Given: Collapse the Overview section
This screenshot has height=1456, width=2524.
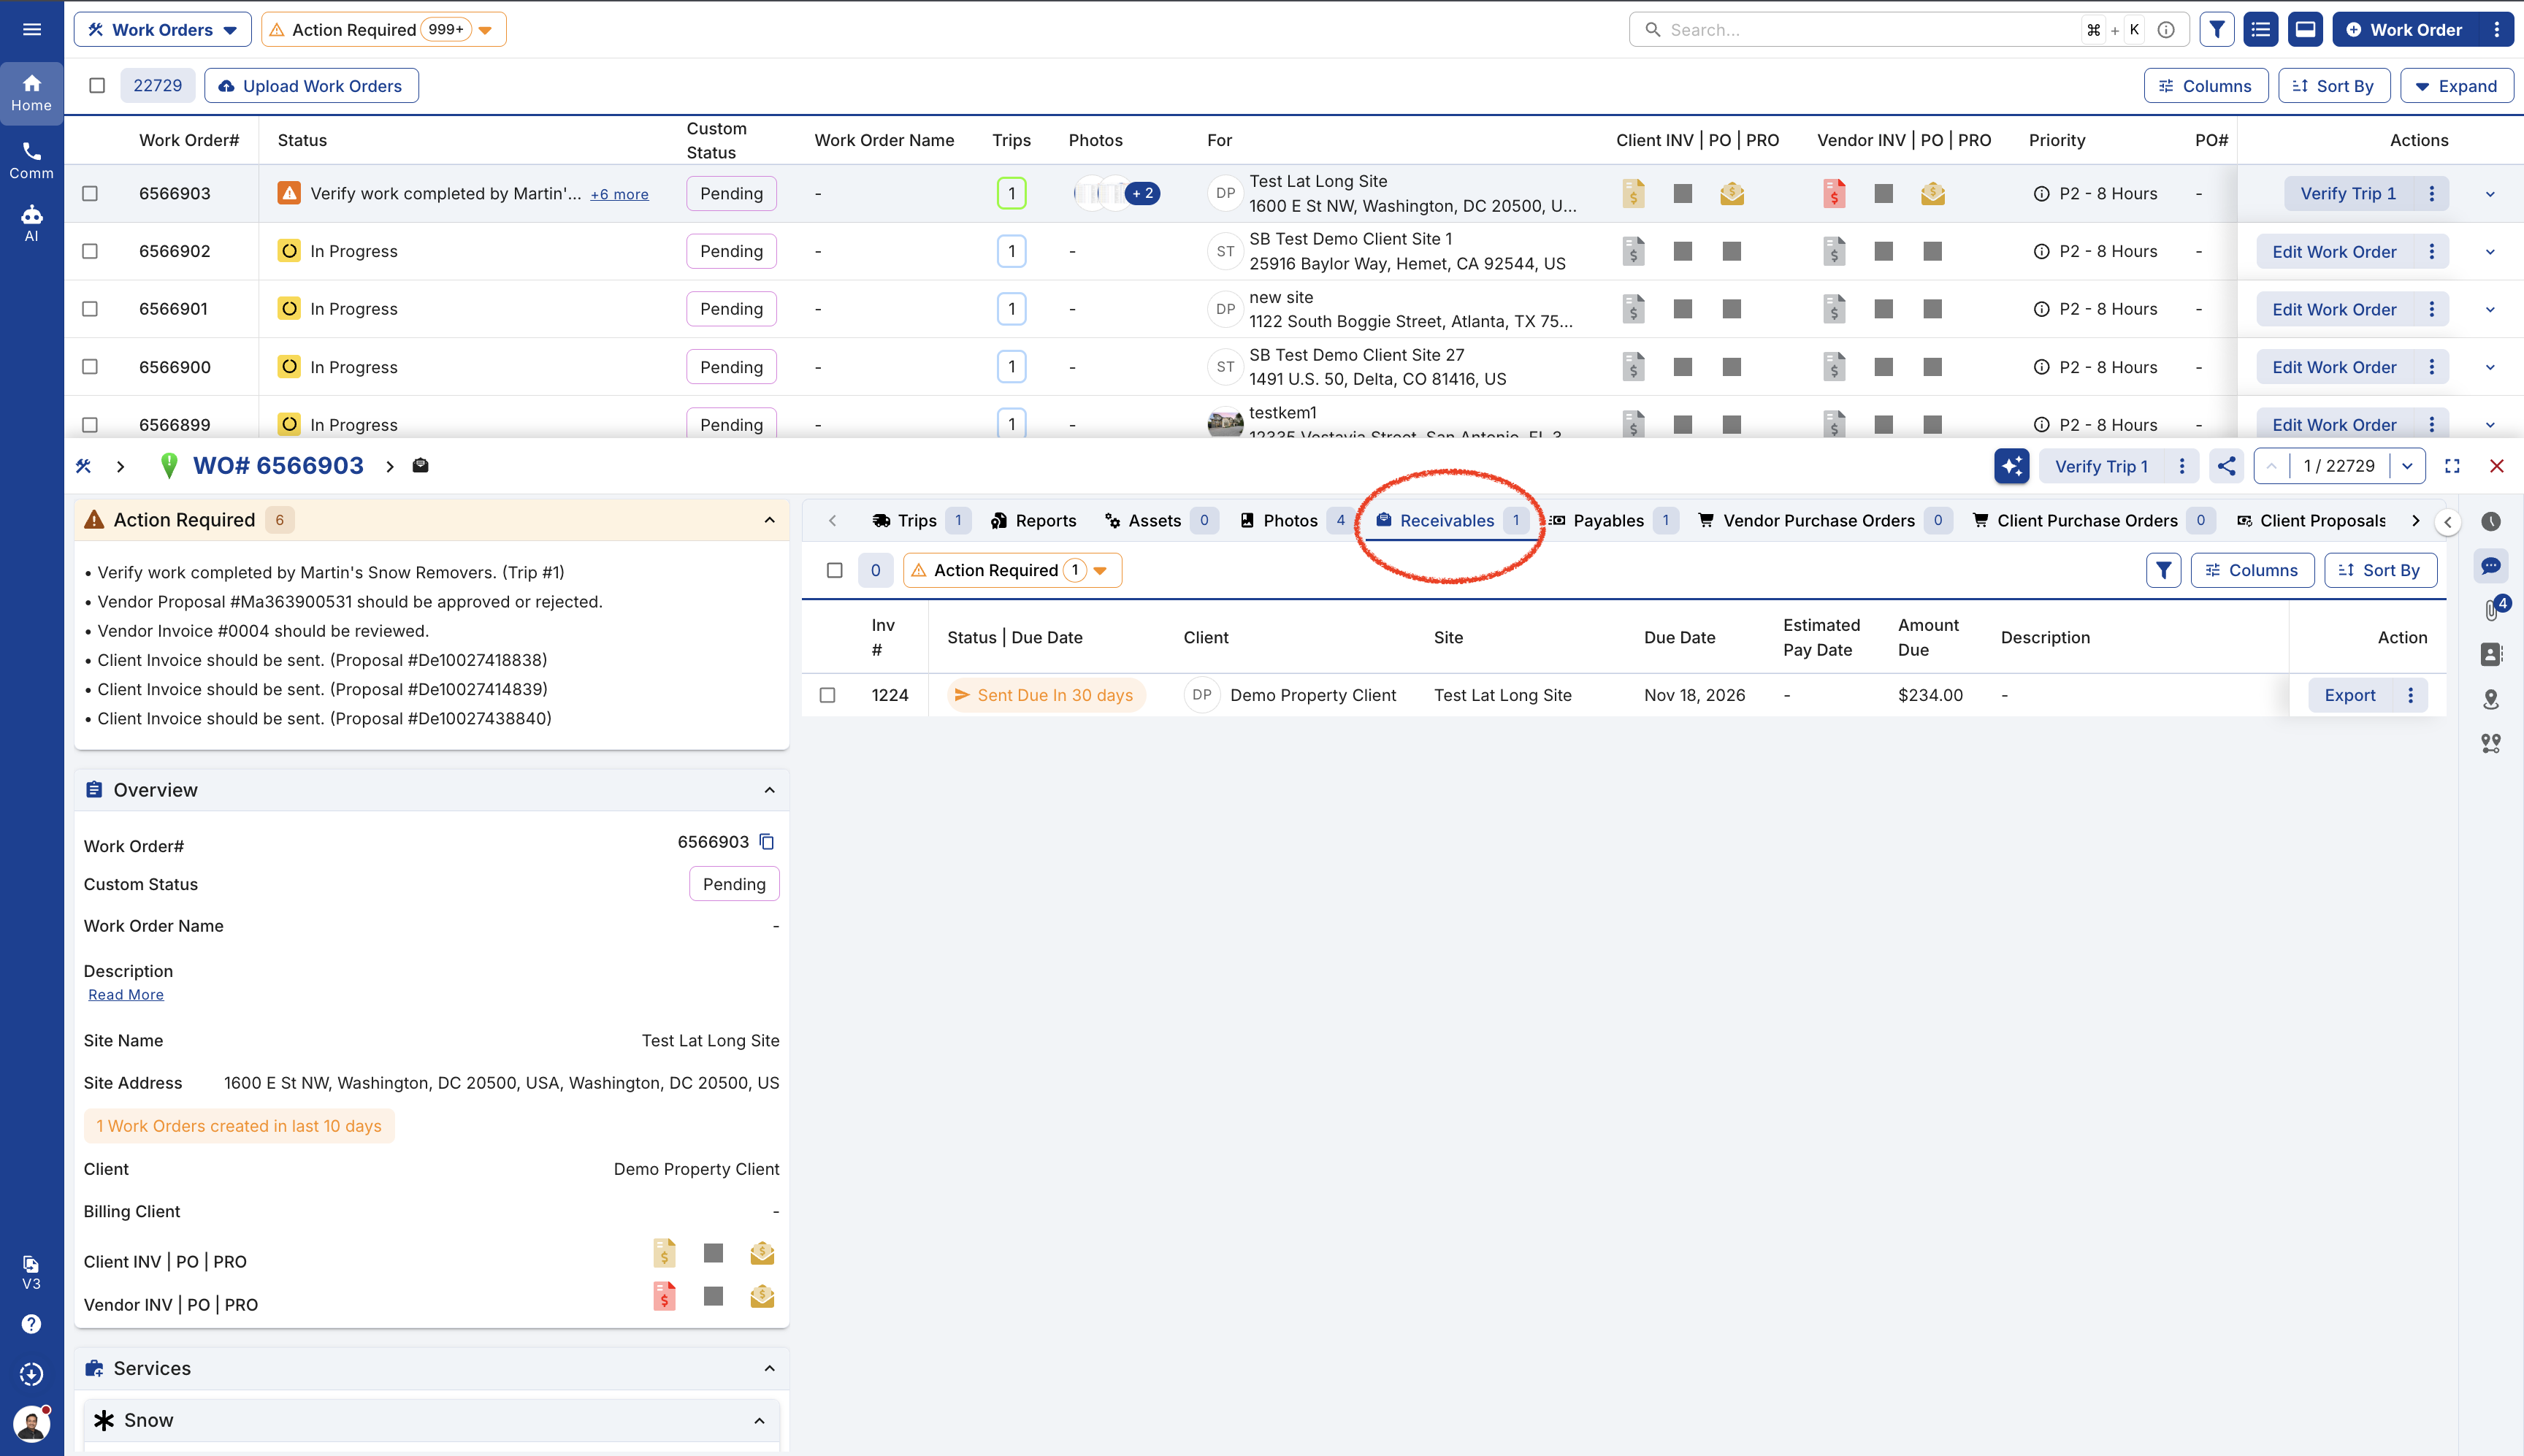Looking at the screenshot, I should 769,790.
